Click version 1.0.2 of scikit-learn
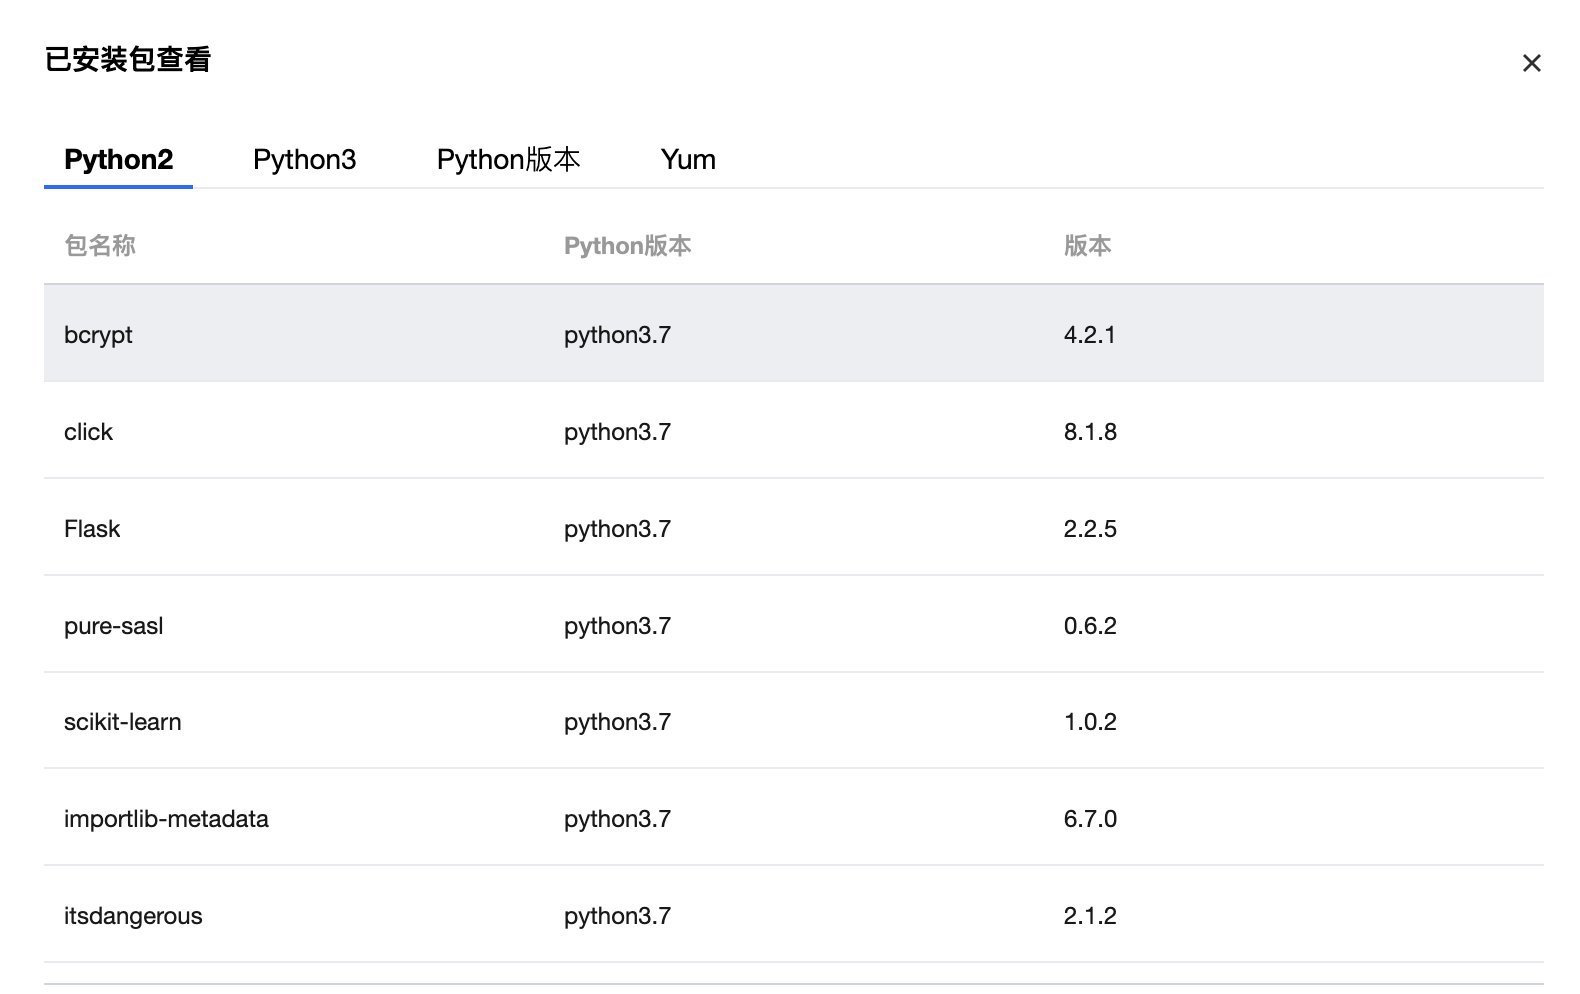Viewport: 1580px width, 994px height. [1090, 722]
